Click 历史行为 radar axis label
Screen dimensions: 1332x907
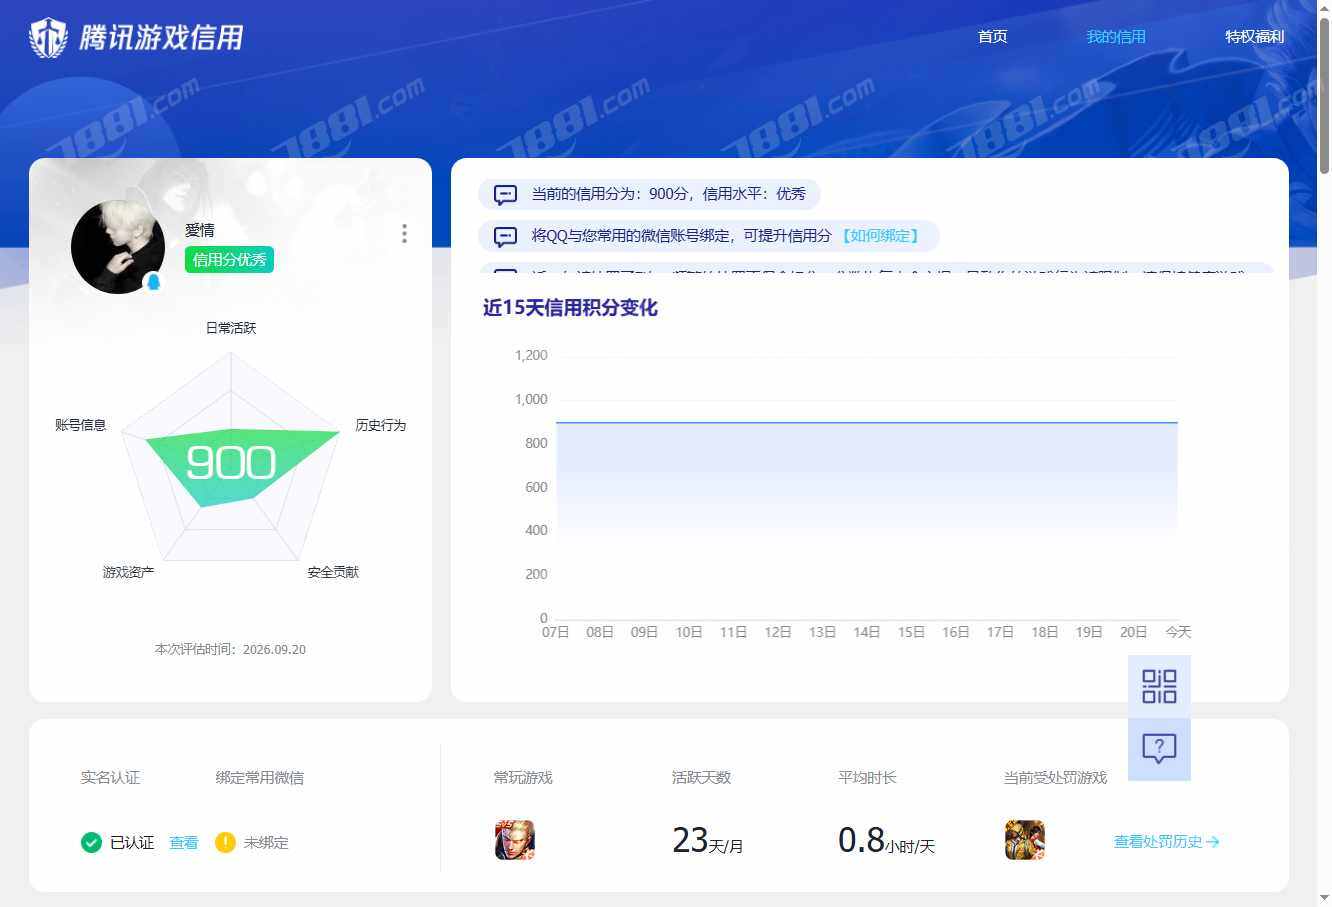click(381, 425)
